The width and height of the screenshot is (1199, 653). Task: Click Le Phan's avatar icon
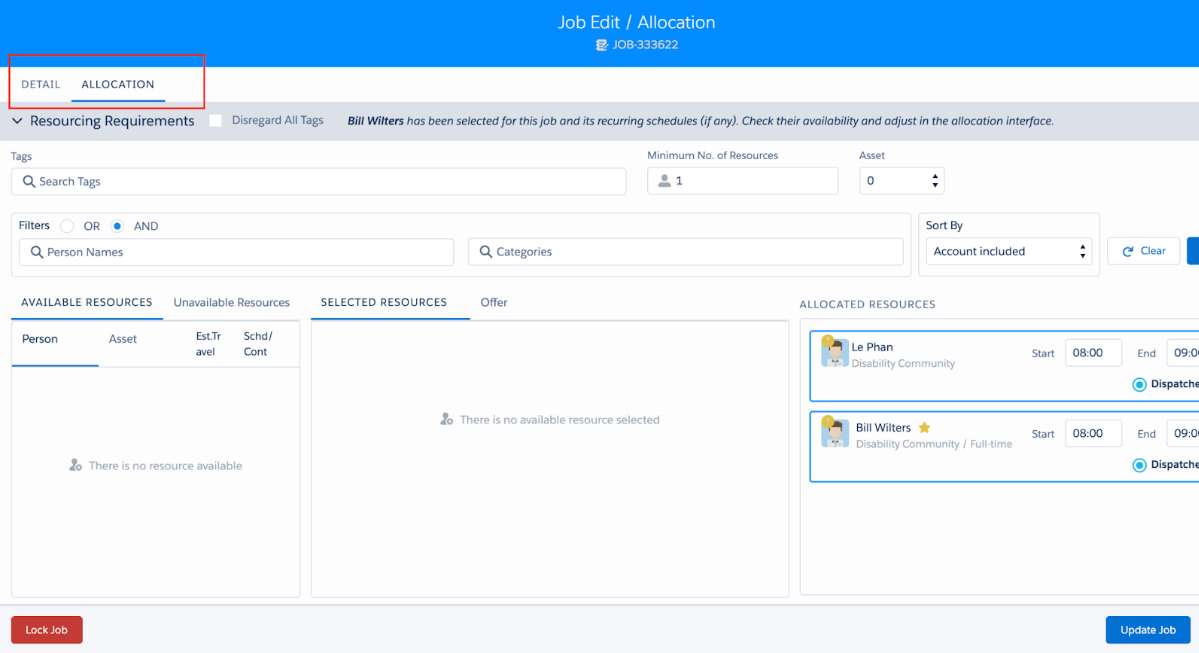[x=835, y=353]
